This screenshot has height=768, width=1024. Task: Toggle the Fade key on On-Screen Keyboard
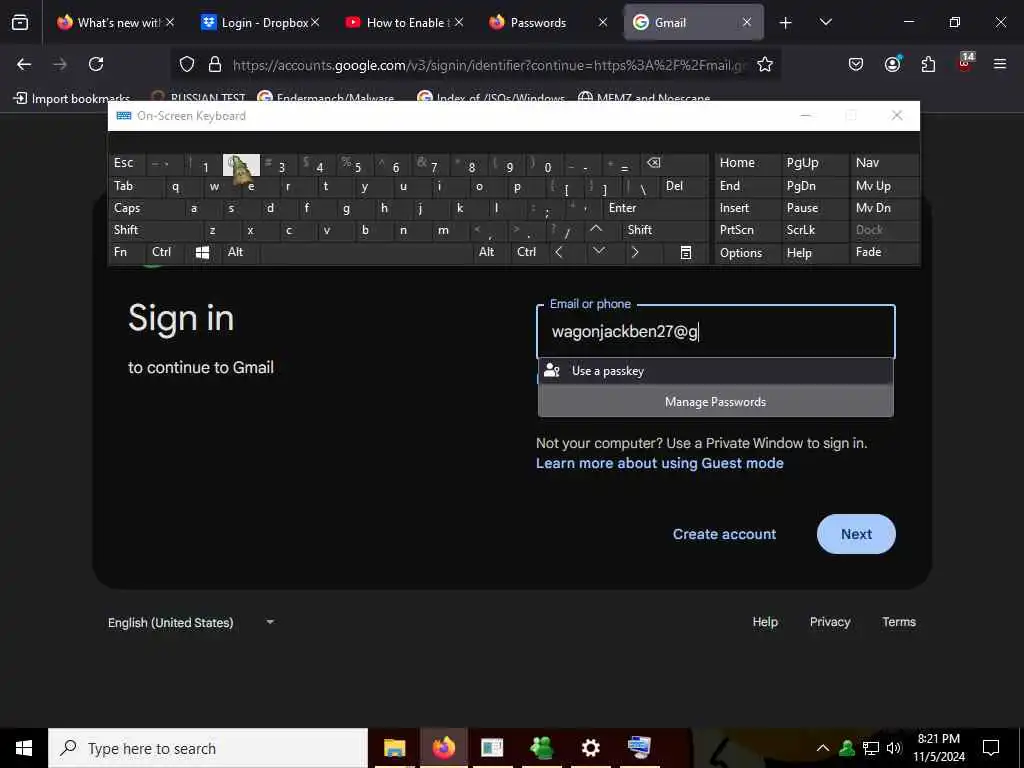tap(884, 252)
